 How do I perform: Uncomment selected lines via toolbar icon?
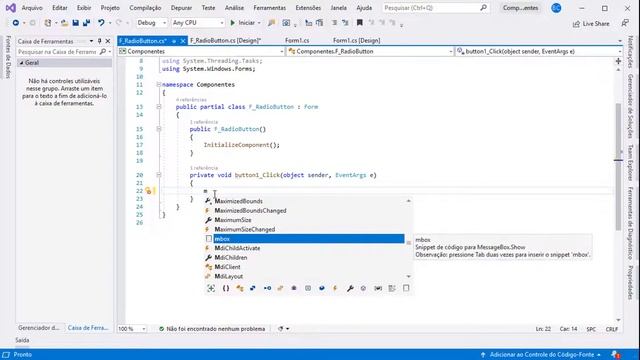tap(345, 23)
